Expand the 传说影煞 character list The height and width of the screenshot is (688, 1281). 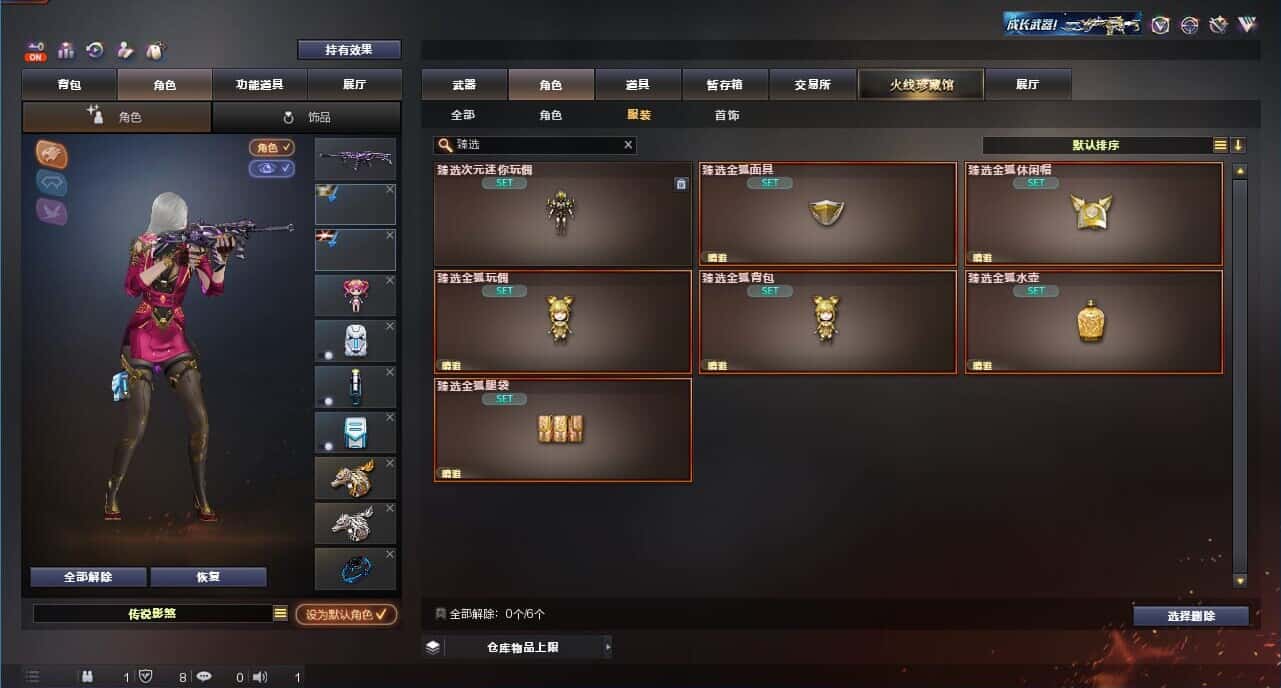(x=280, y=614)
